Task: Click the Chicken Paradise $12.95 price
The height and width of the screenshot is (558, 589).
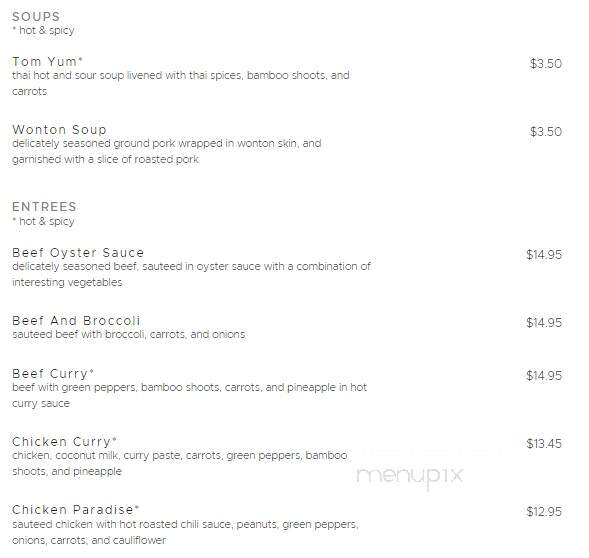Action: coord(544,512)
